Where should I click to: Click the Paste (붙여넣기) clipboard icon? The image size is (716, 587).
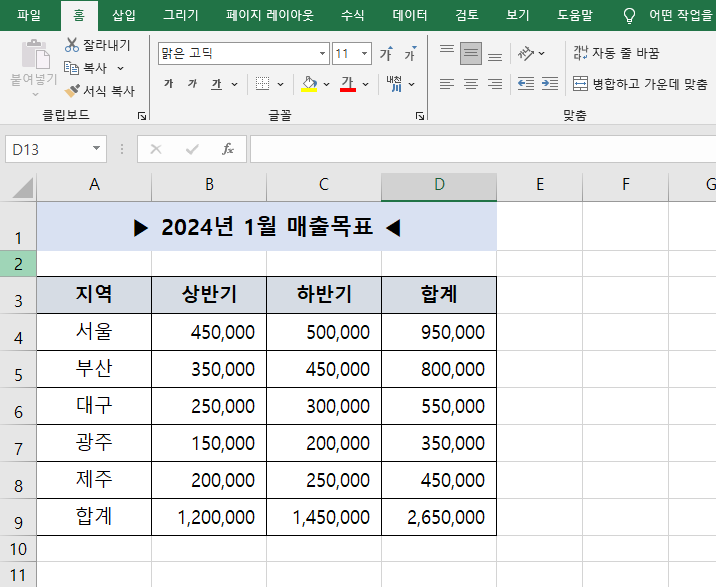point(36,55)
